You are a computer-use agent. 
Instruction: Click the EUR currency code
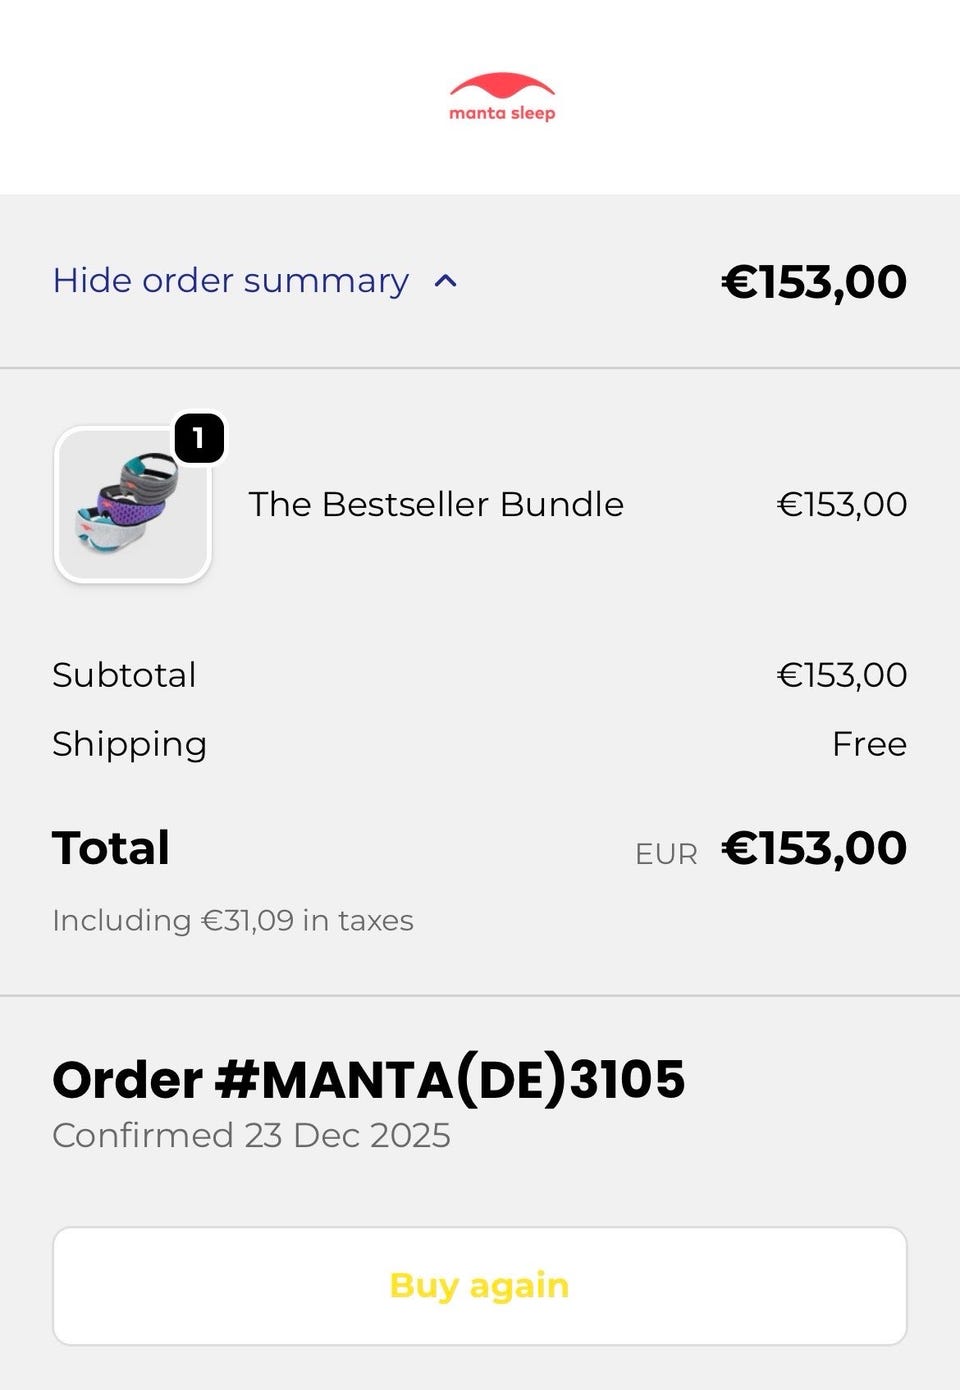[x=666, y=854]
